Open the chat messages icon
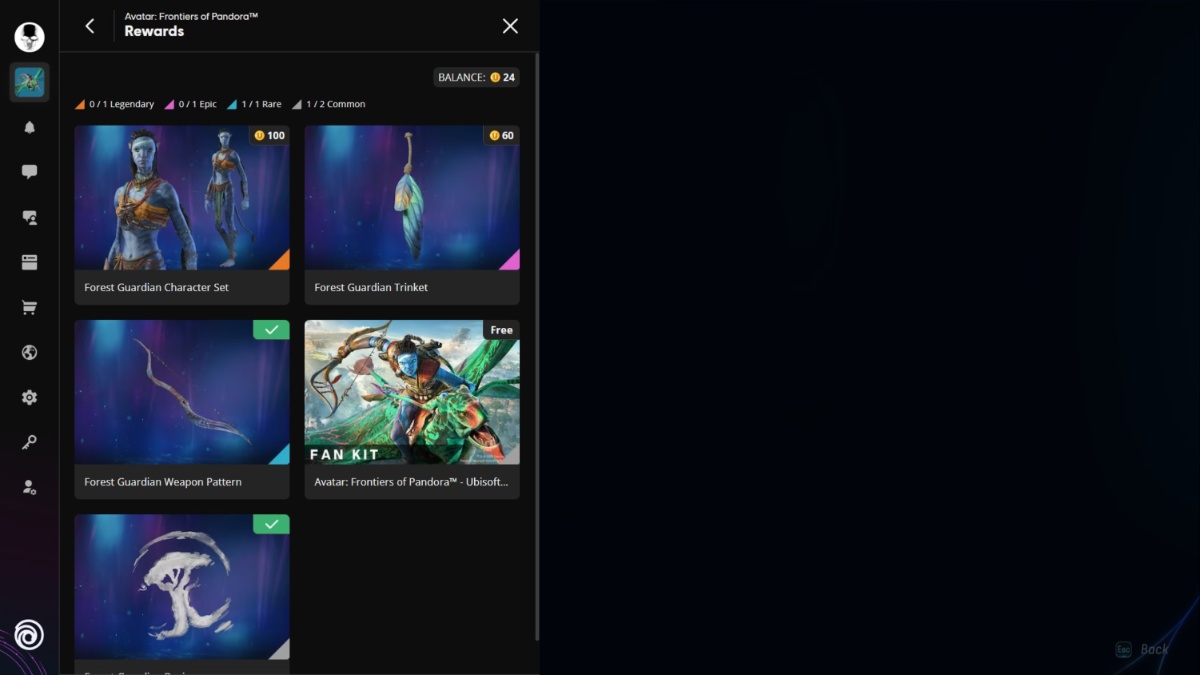 tap(29, 172)
